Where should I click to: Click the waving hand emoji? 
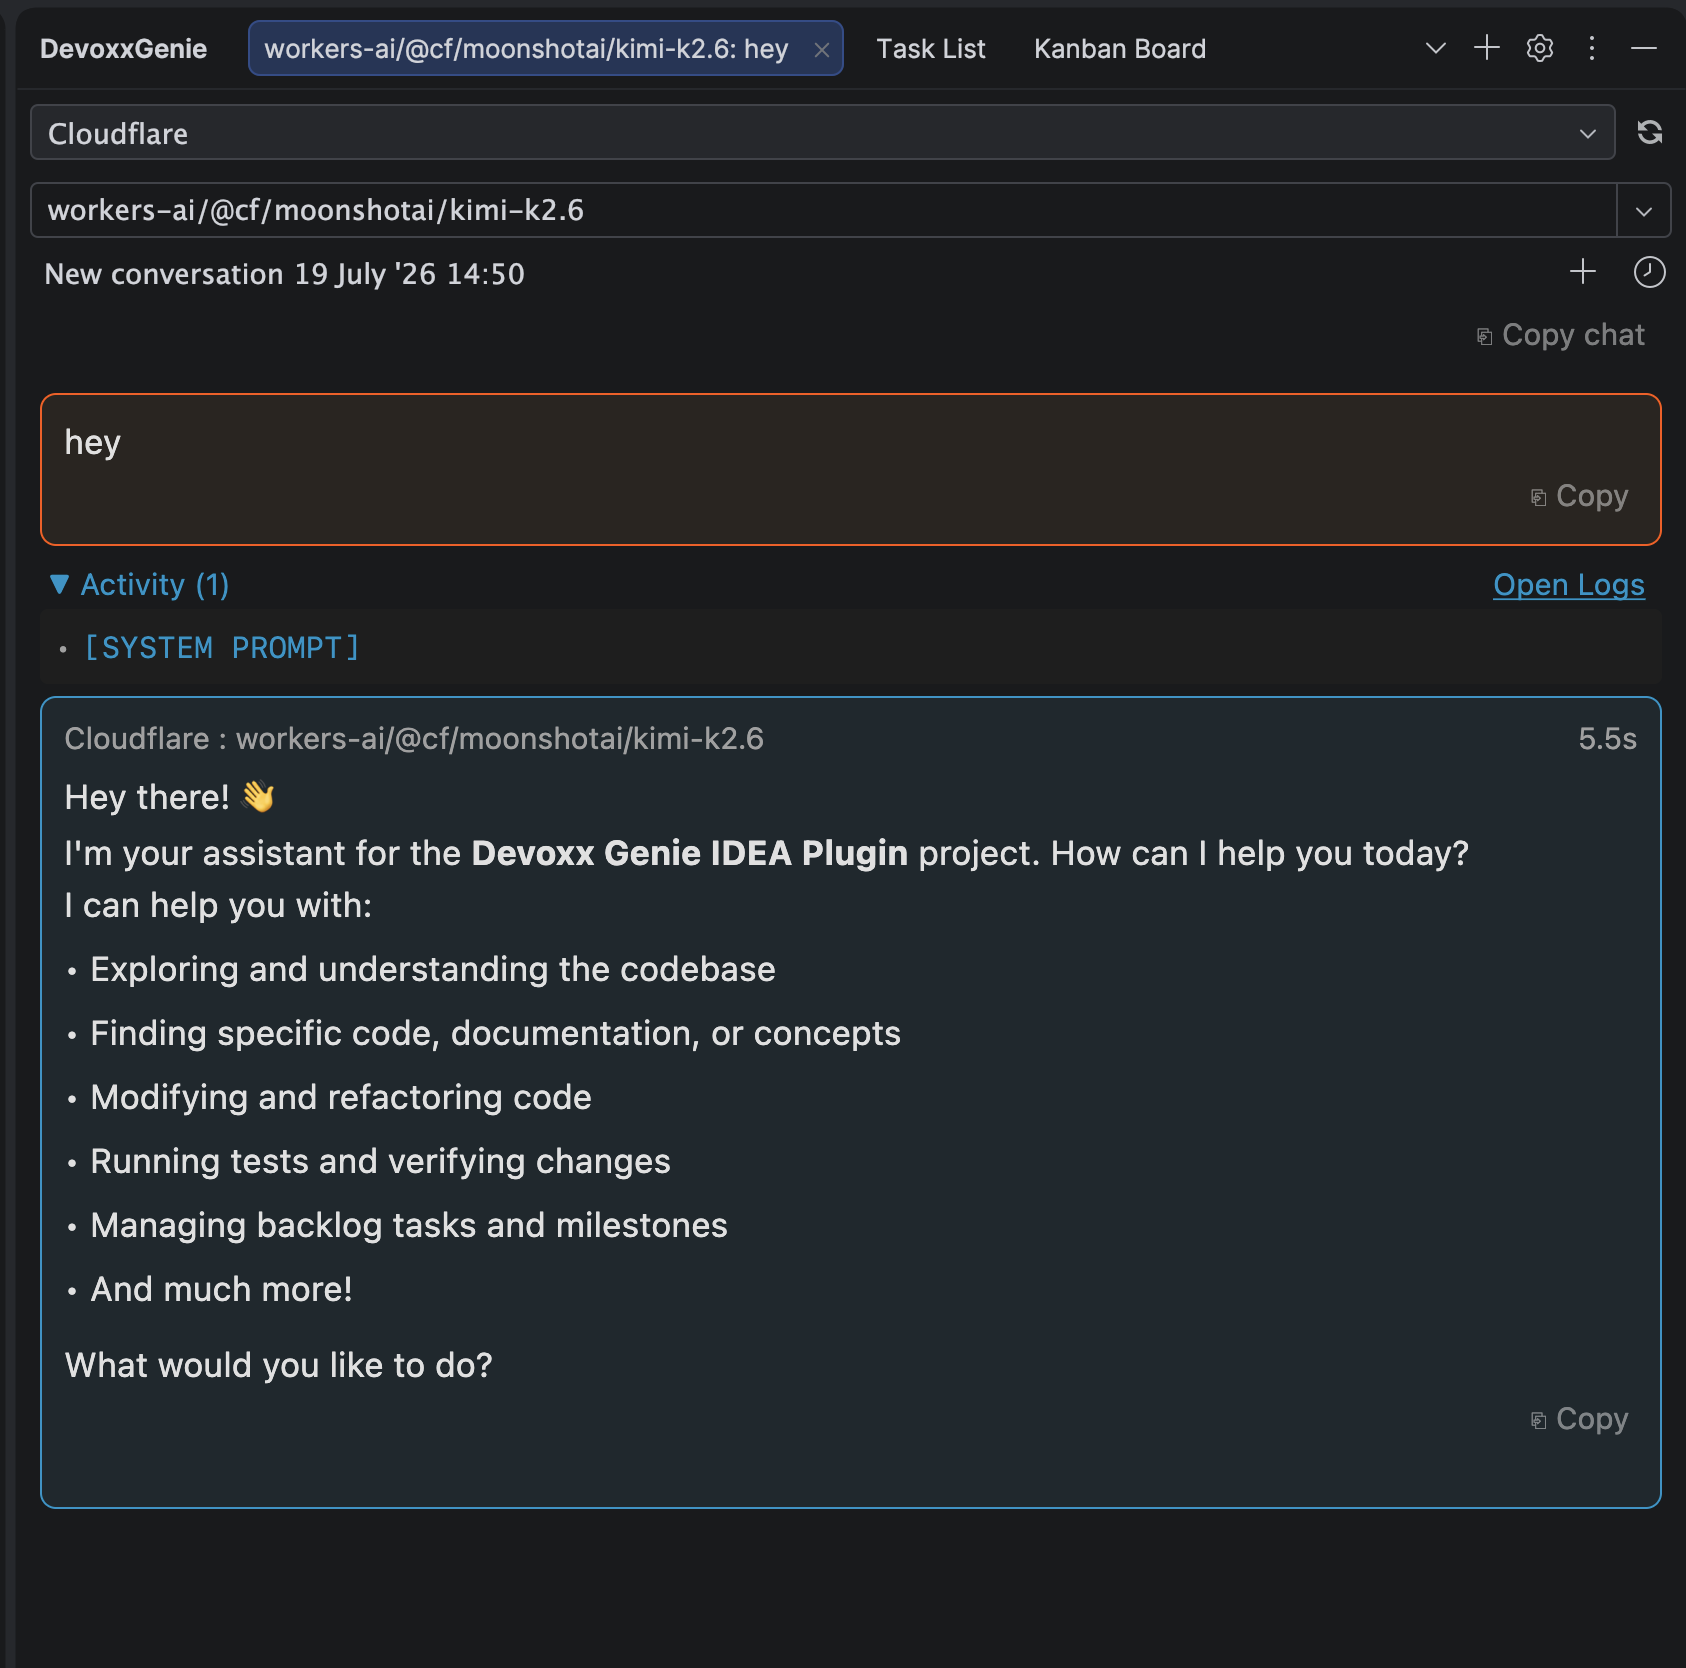click(258, 797)
